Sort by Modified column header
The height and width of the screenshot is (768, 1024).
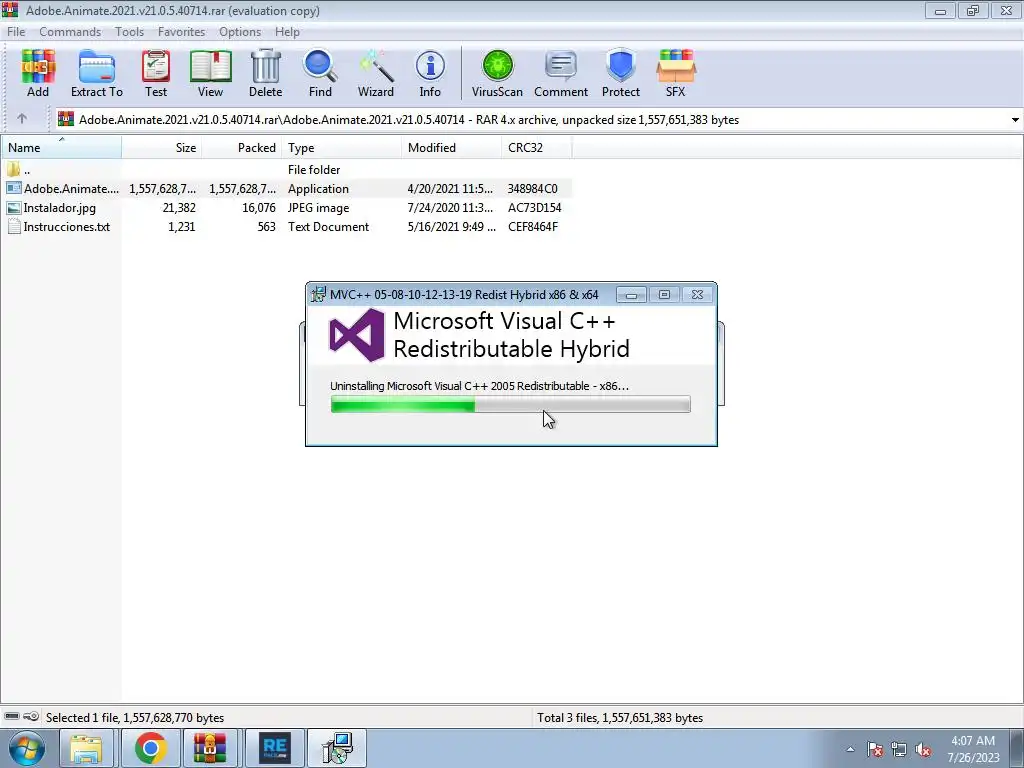pos(452,148)
